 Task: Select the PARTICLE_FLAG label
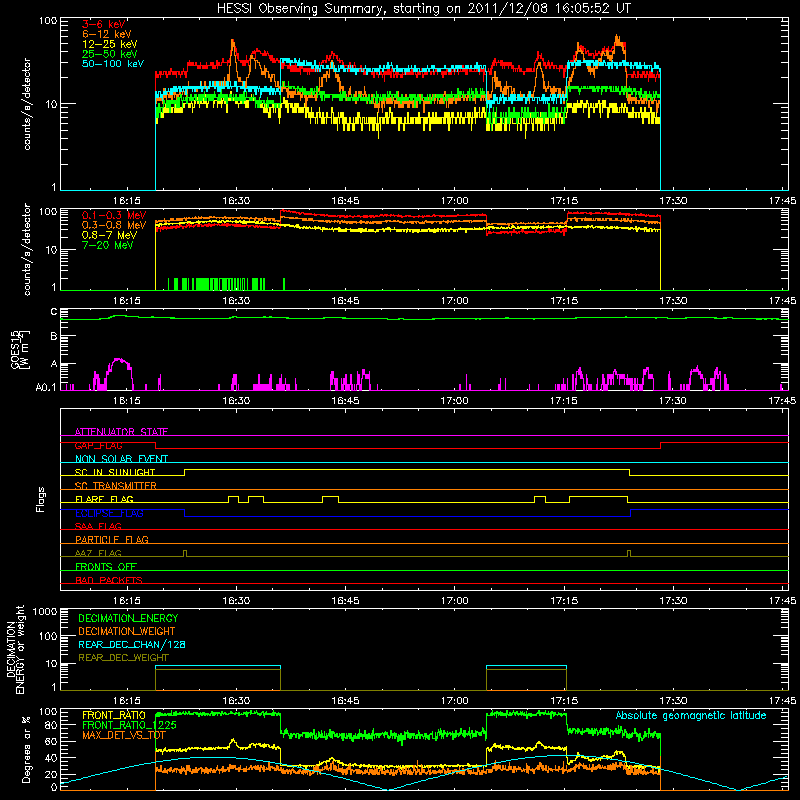pos(112,539)
